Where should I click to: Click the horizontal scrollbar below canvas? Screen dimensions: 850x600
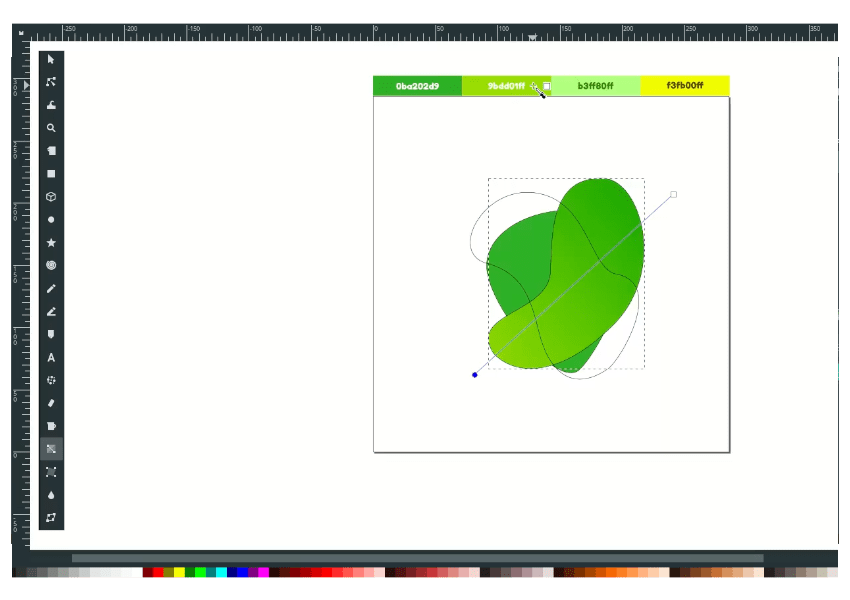click(417, 559)
